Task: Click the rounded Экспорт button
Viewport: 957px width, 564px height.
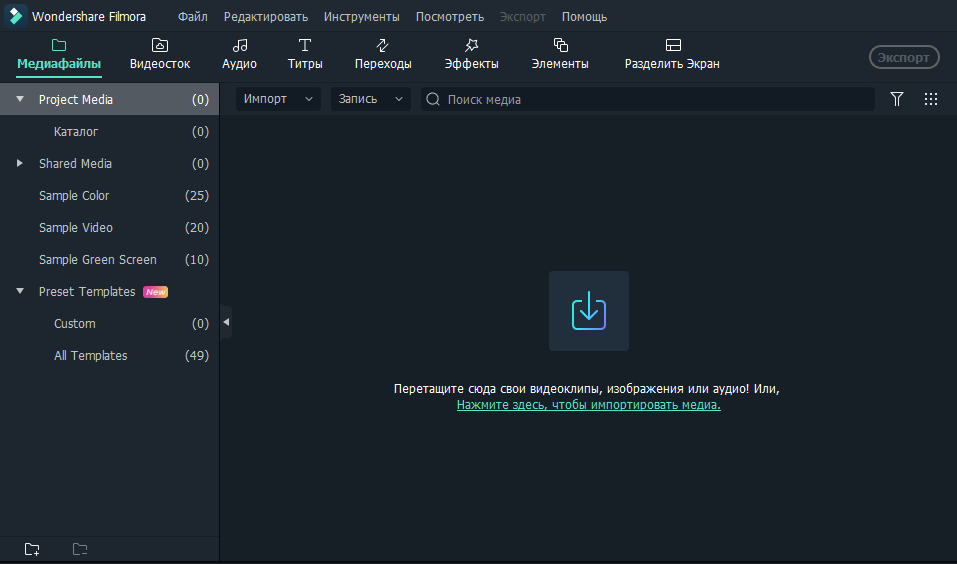Action: (904, 57)
